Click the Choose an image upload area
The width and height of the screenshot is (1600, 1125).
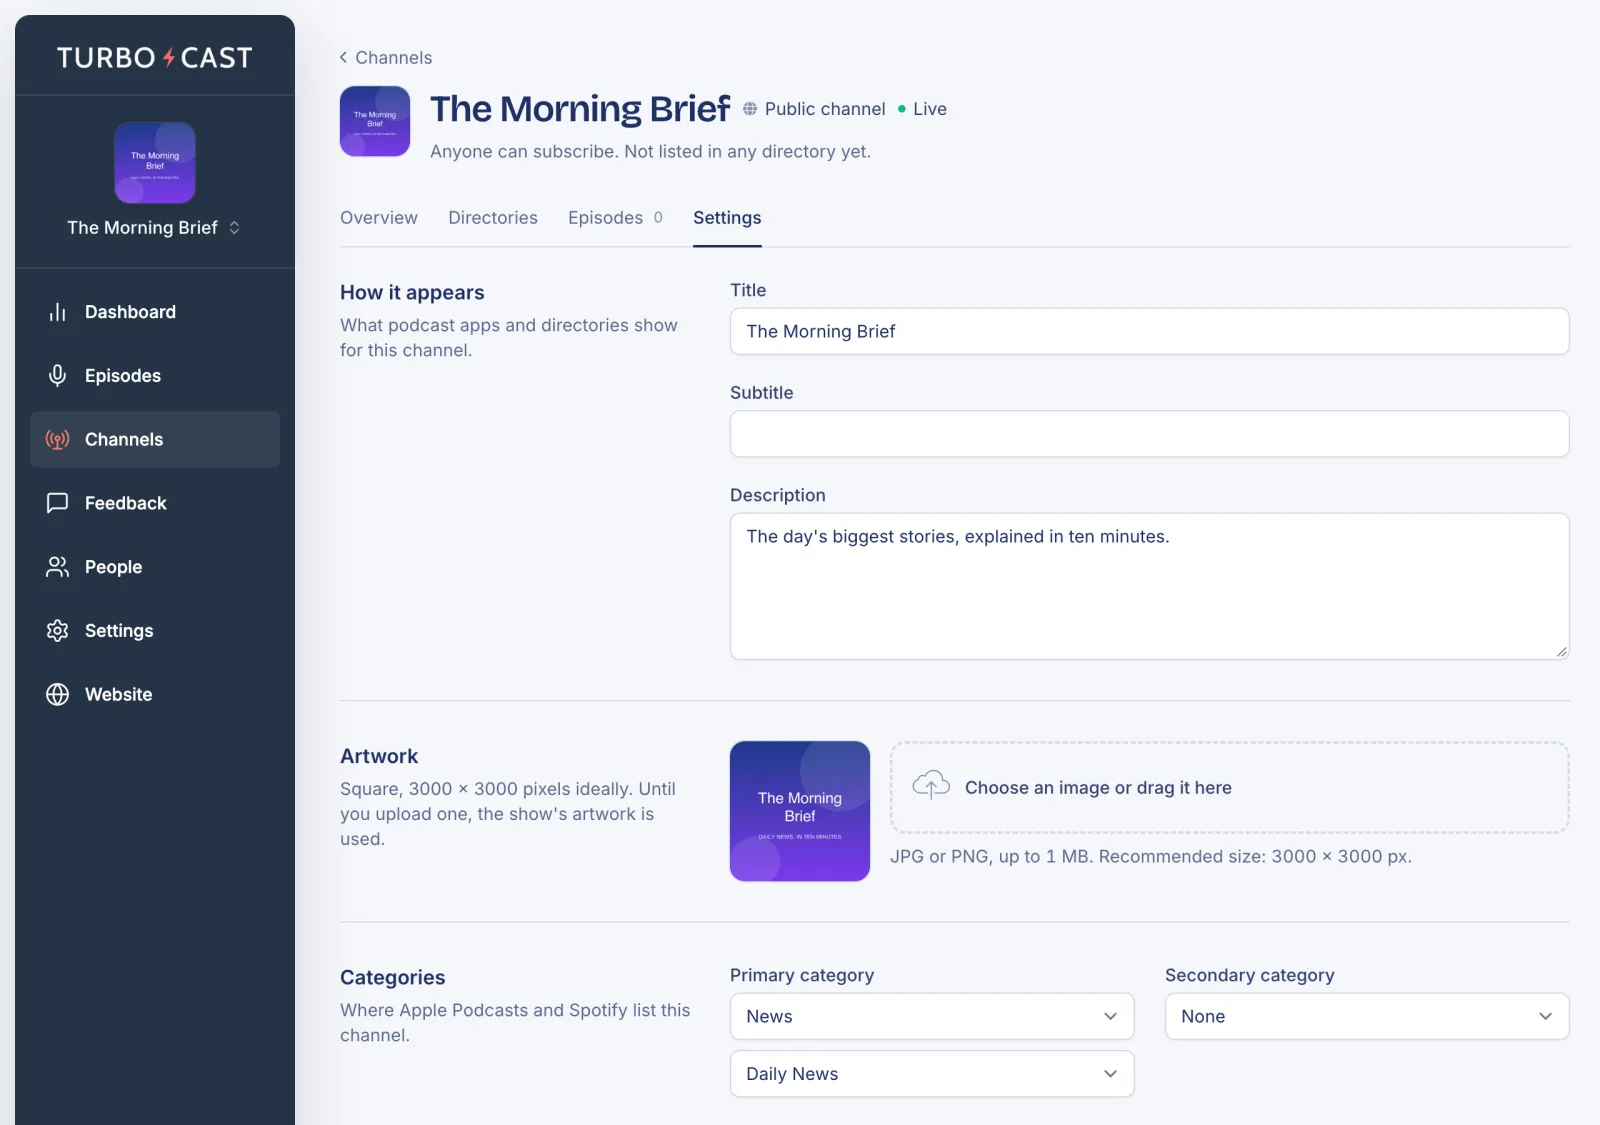(1230, 787)
